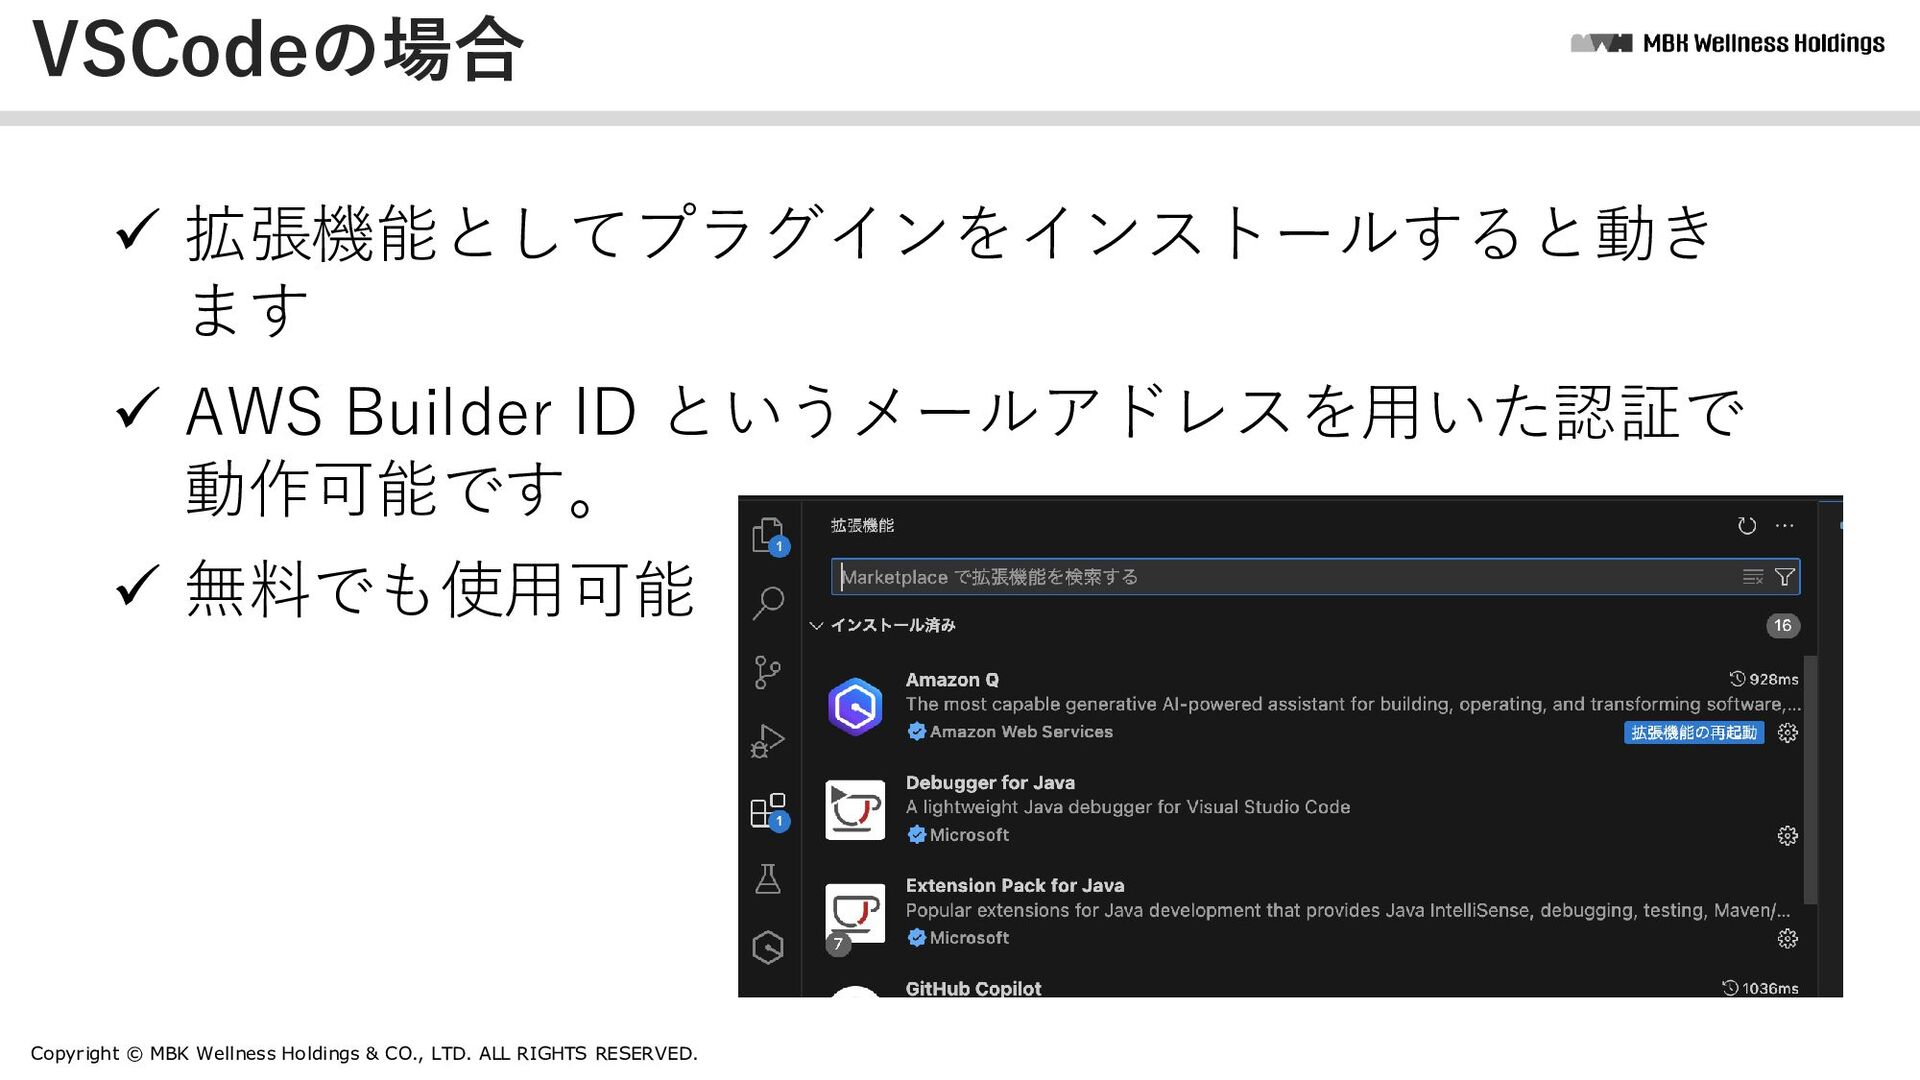Click the installed extensions count badge 16

point(1783,626)
